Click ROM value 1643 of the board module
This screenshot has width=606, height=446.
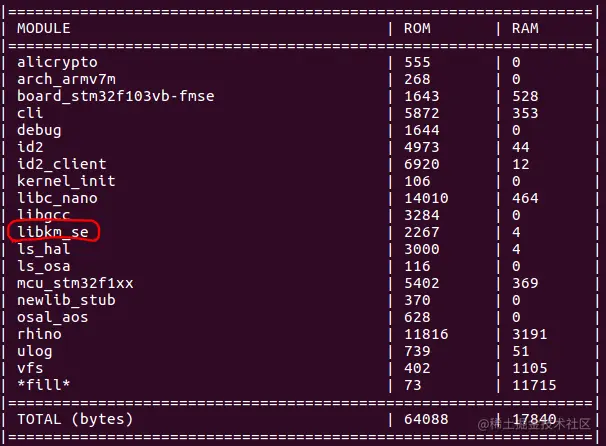tap(422, 96)
